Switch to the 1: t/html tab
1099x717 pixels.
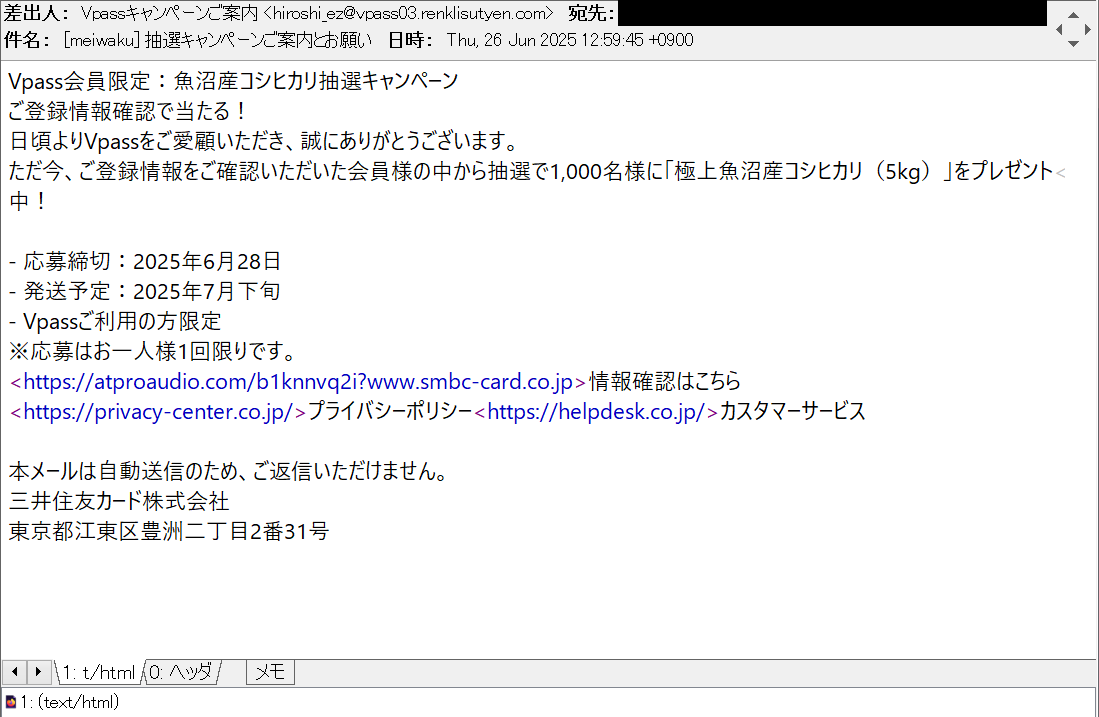[x=98, y=672]
